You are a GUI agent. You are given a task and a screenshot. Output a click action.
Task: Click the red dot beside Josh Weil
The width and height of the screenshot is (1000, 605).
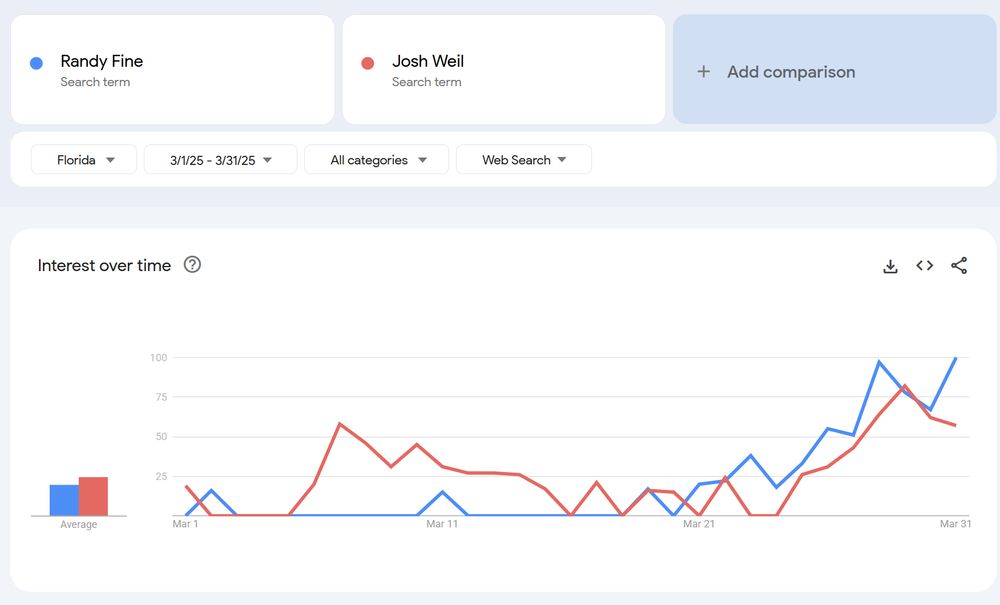tap(368, 63)
